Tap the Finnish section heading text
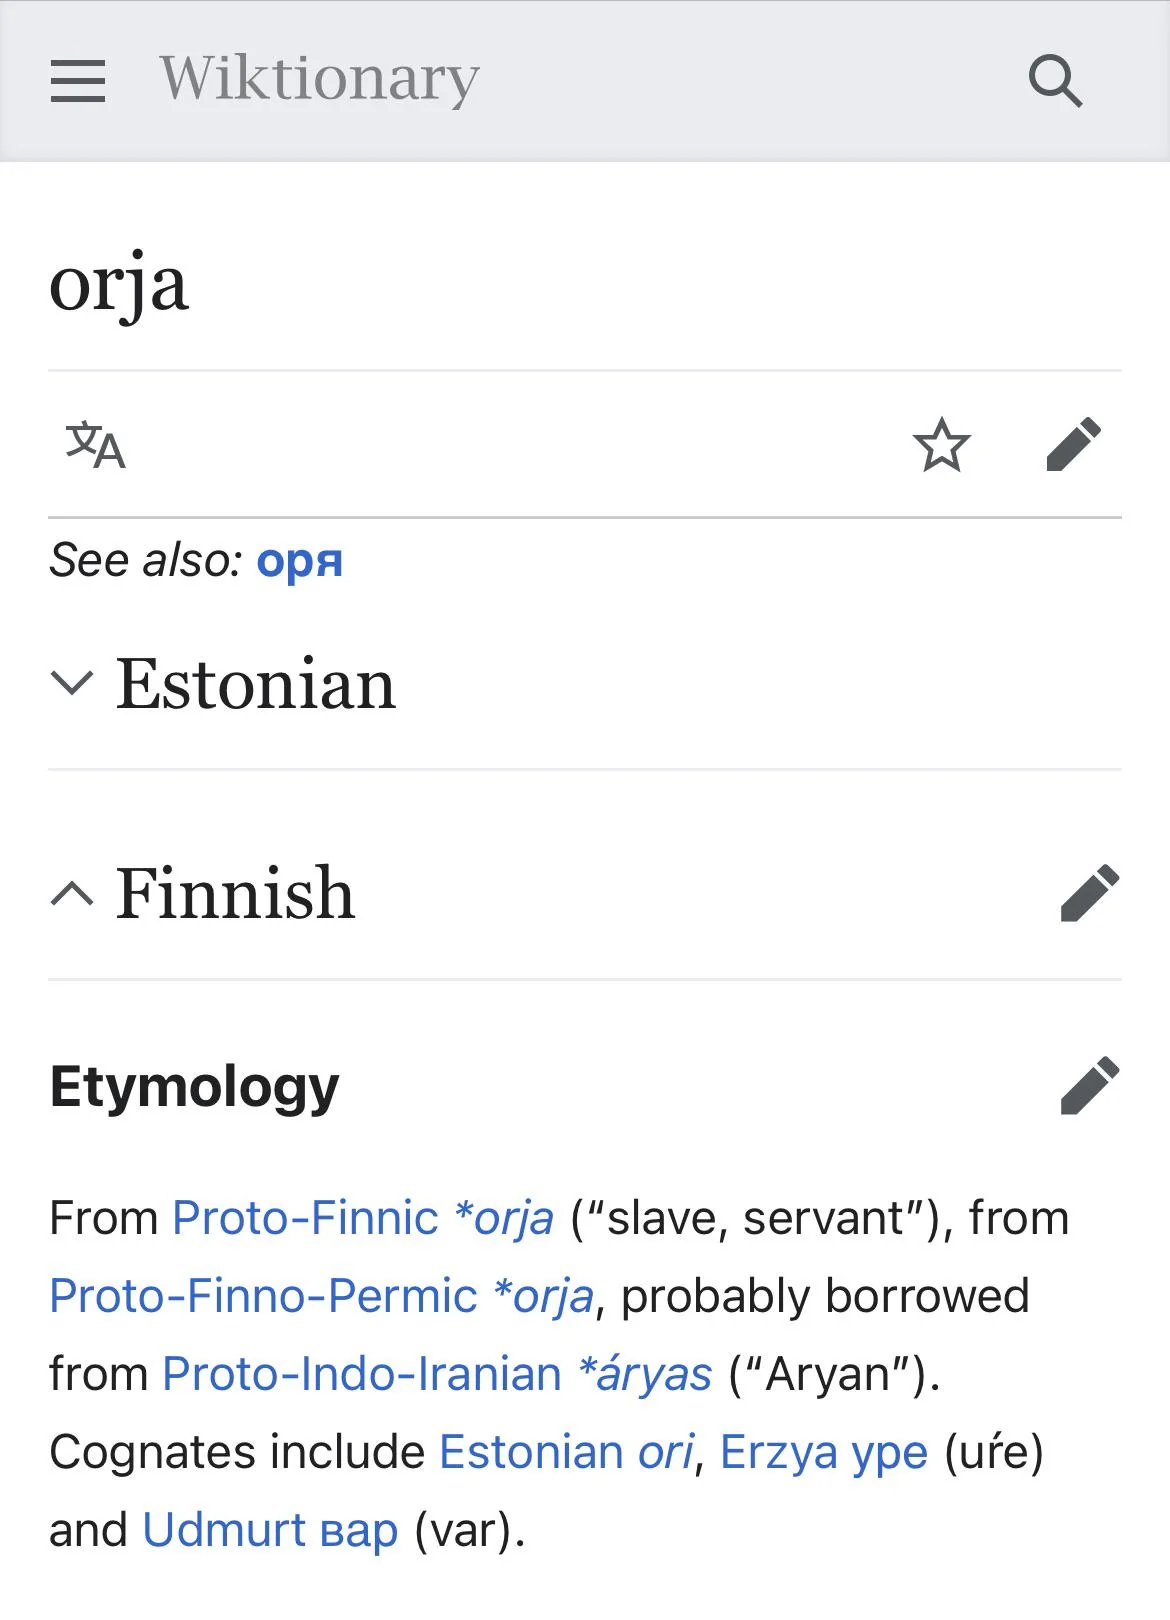1170x1620 pixels. tap(235, 893)
